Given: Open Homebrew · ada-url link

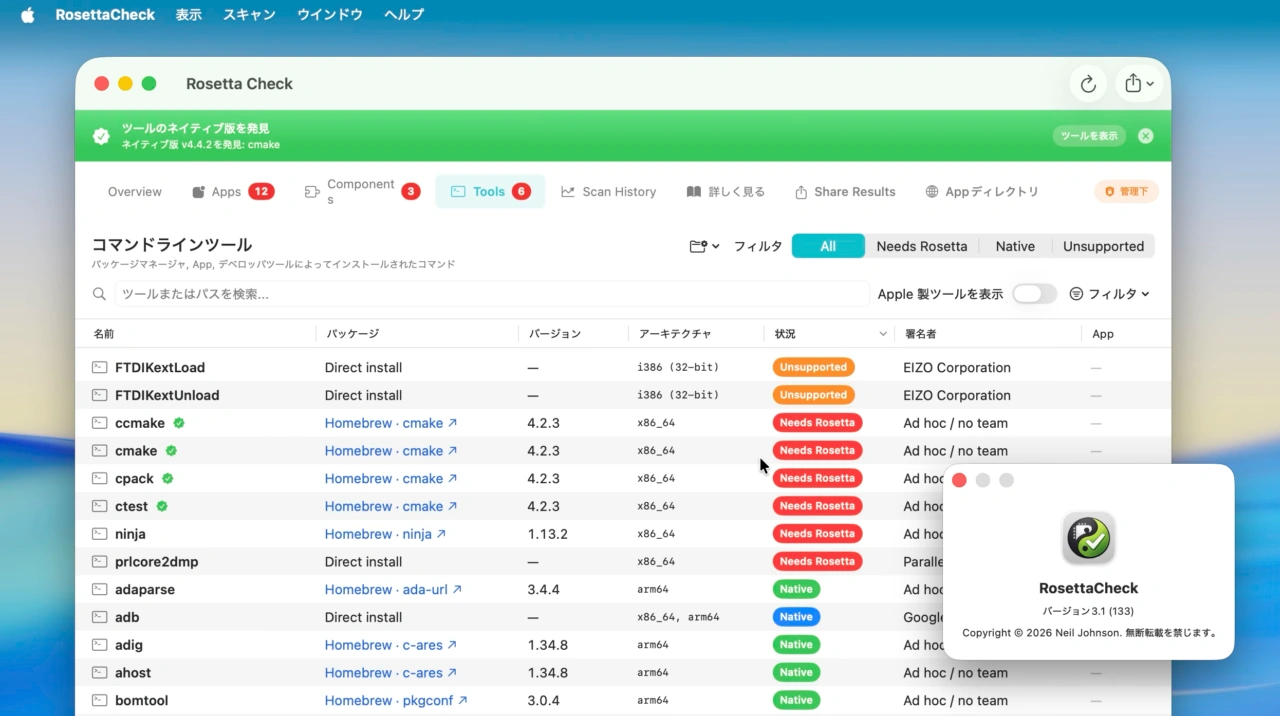Looking at the screenshot, I should [x=393, y=590].
